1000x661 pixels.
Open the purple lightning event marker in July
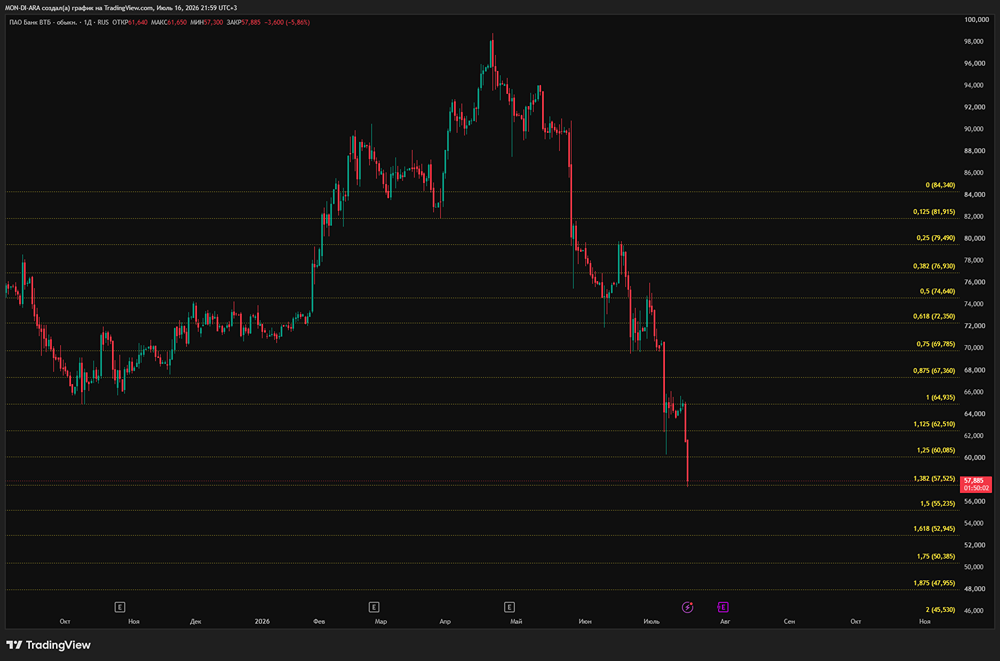pyautogui.click(x=688, y=607)
